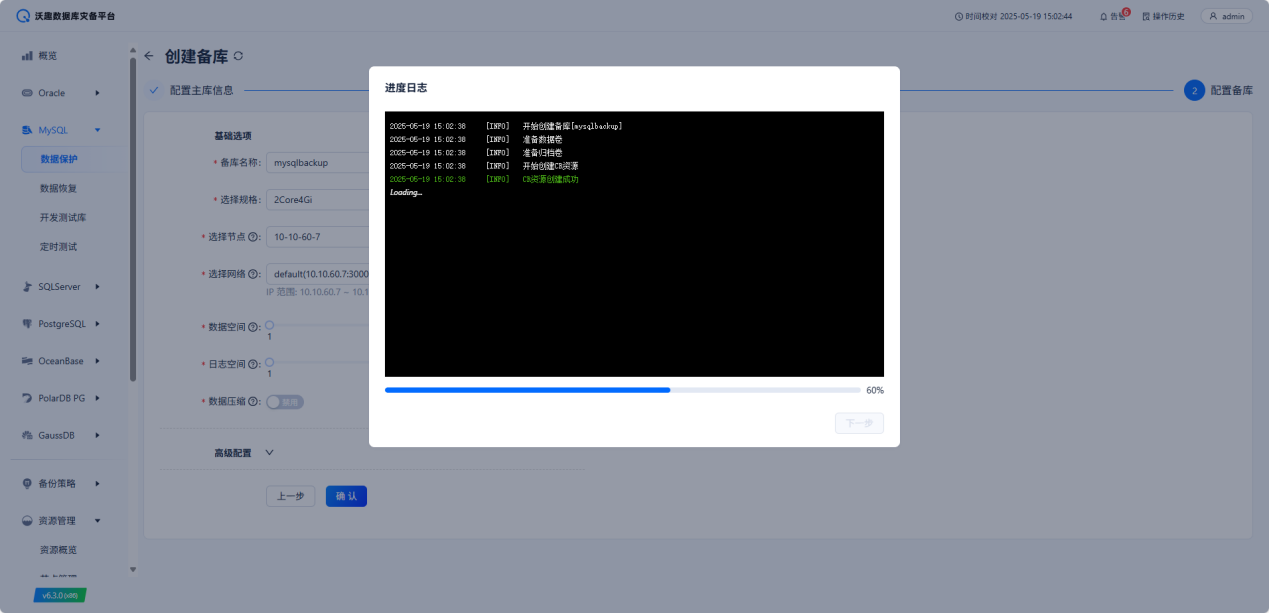Screen dimensions: 1269x613
Task: Click the help icon beside 选择网络
Action: click(254, 274)
